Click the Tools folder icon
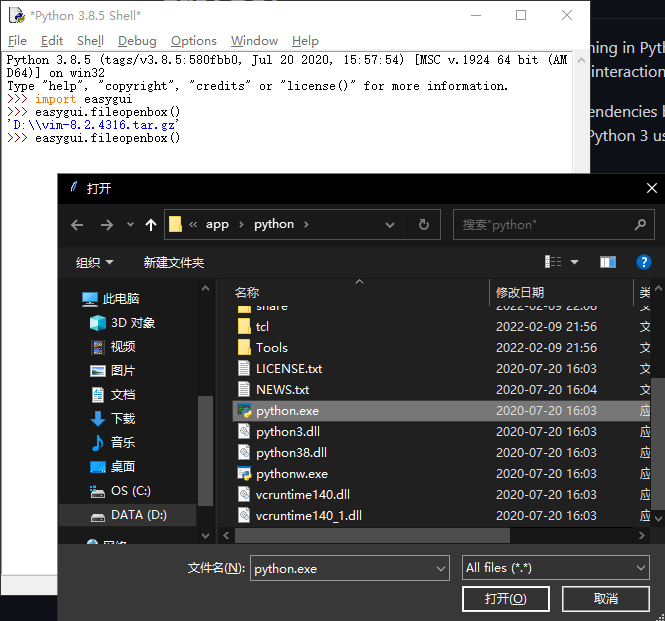665x621 pixels. tap(244, 347)
